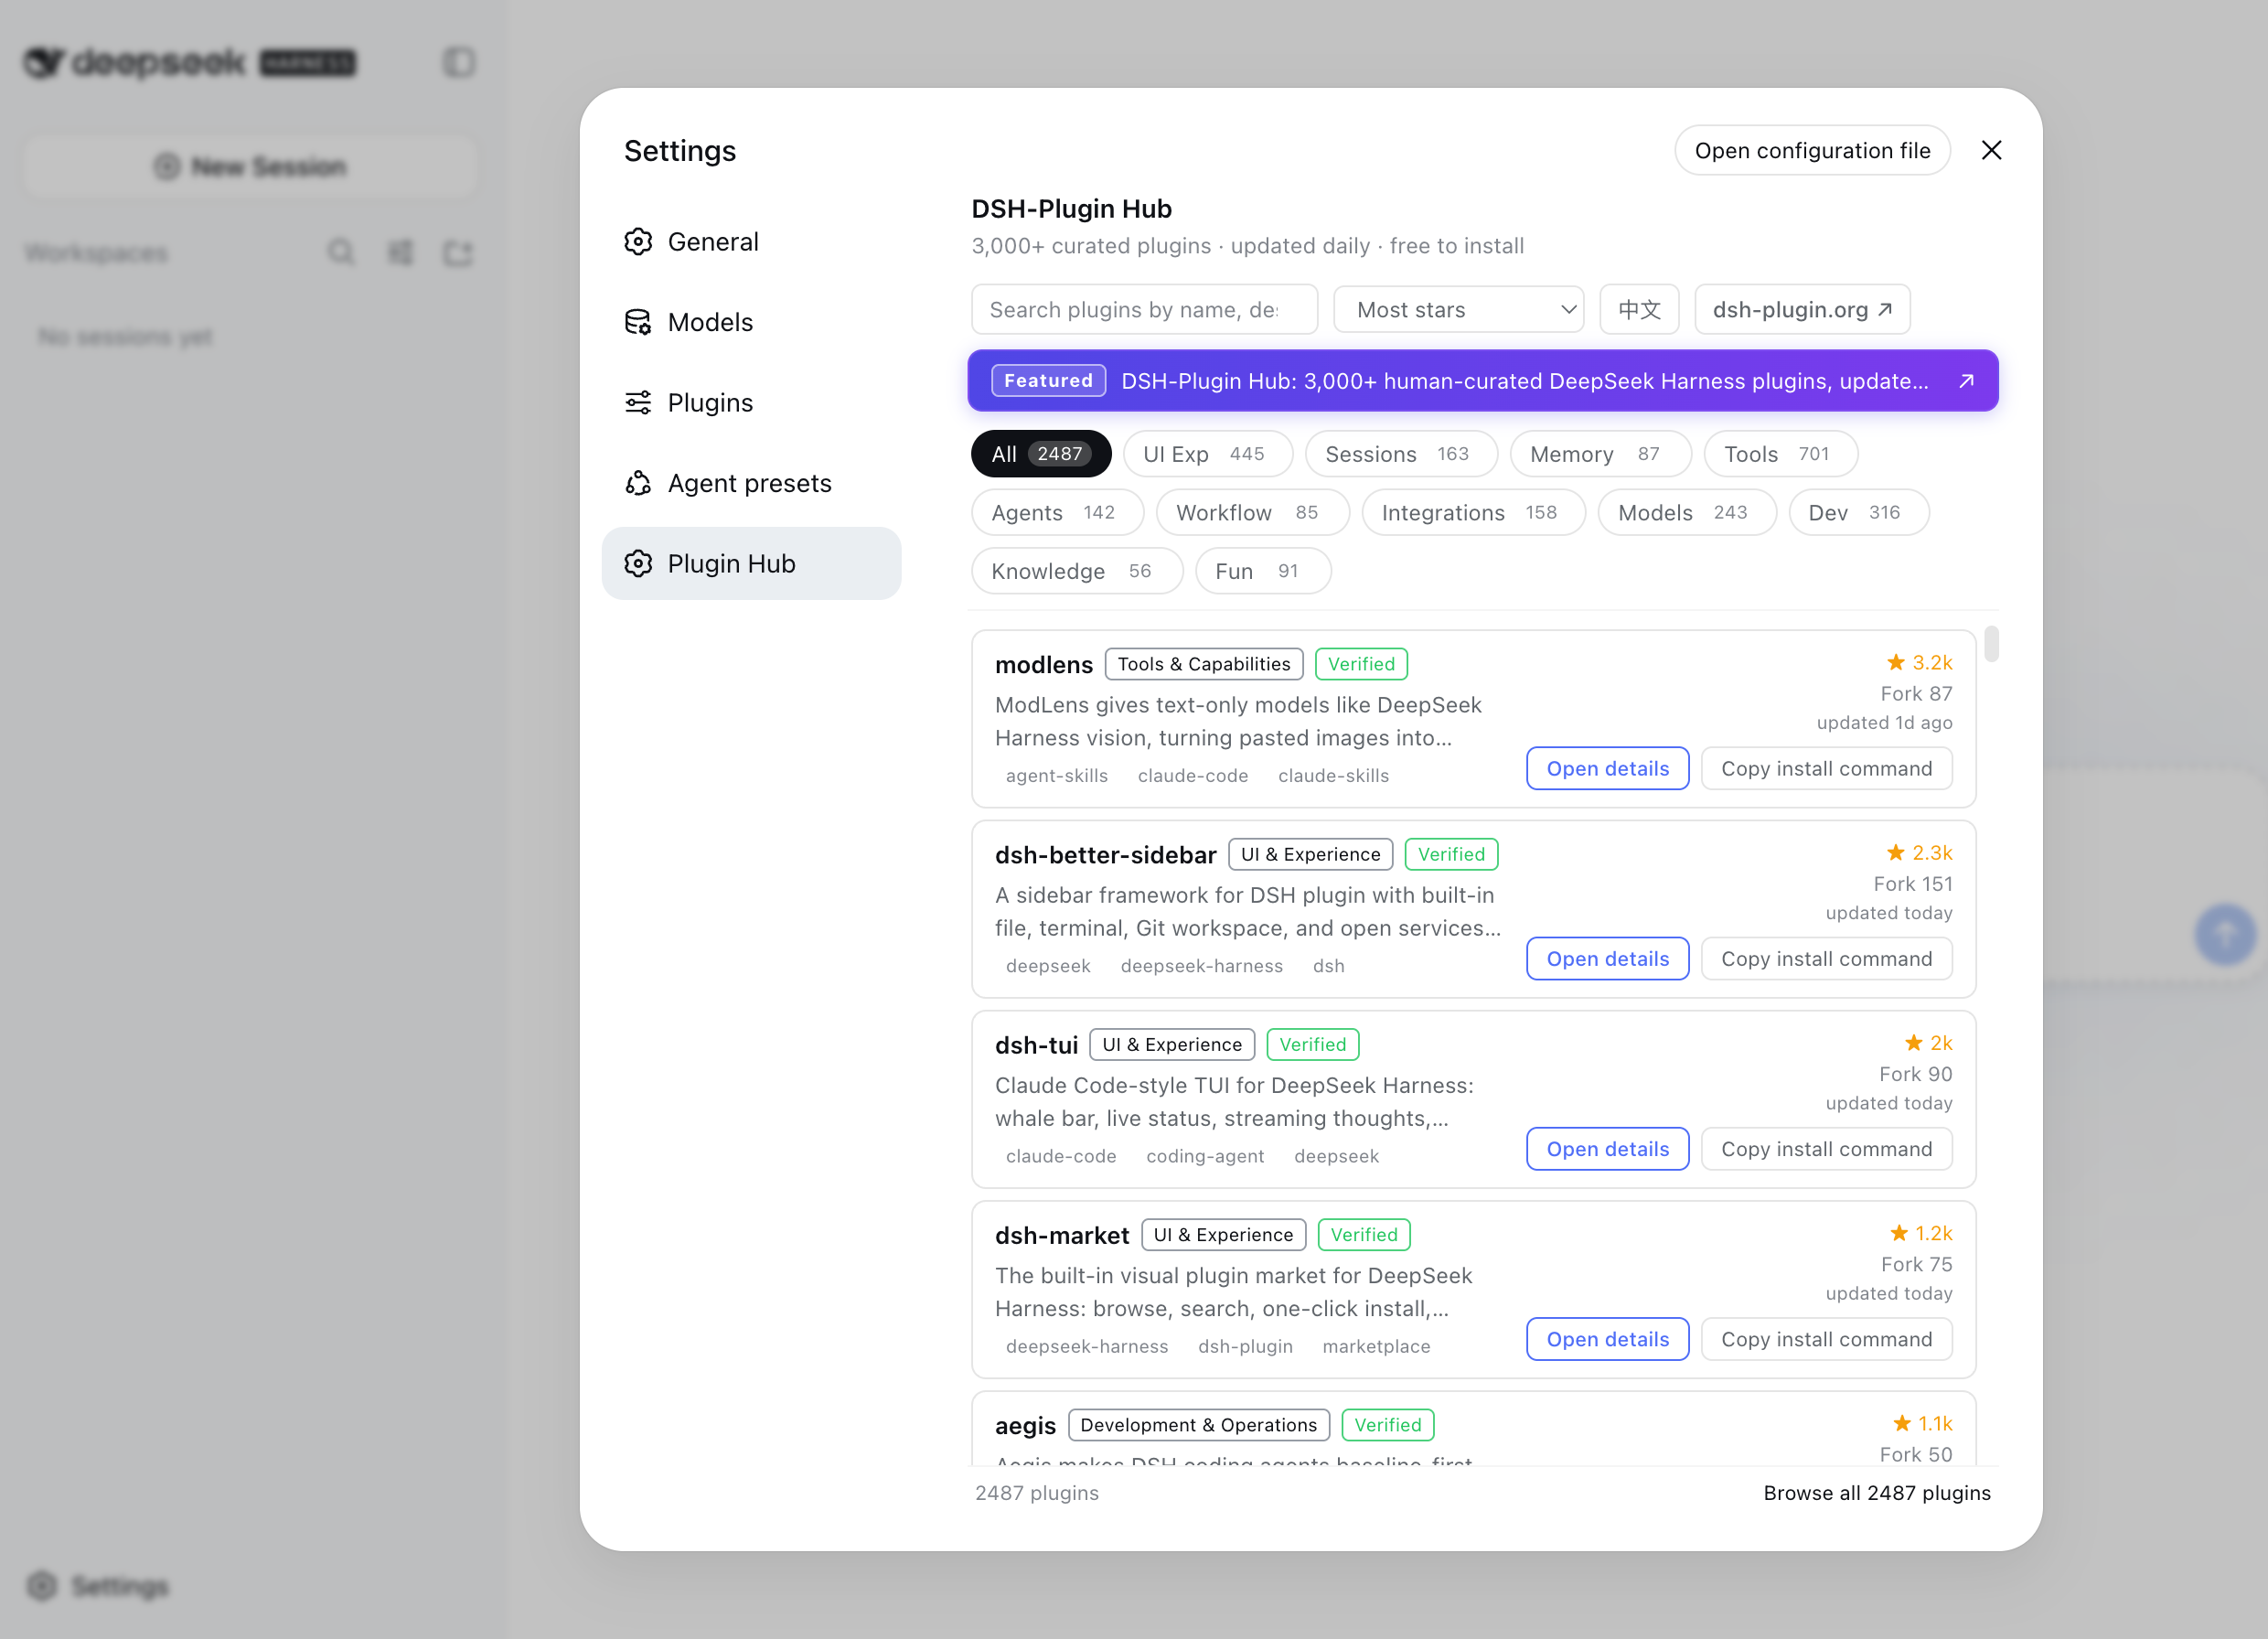Click the arrow icon on Featured banner
The image size is (2268, 1639).
[1966, 380]
